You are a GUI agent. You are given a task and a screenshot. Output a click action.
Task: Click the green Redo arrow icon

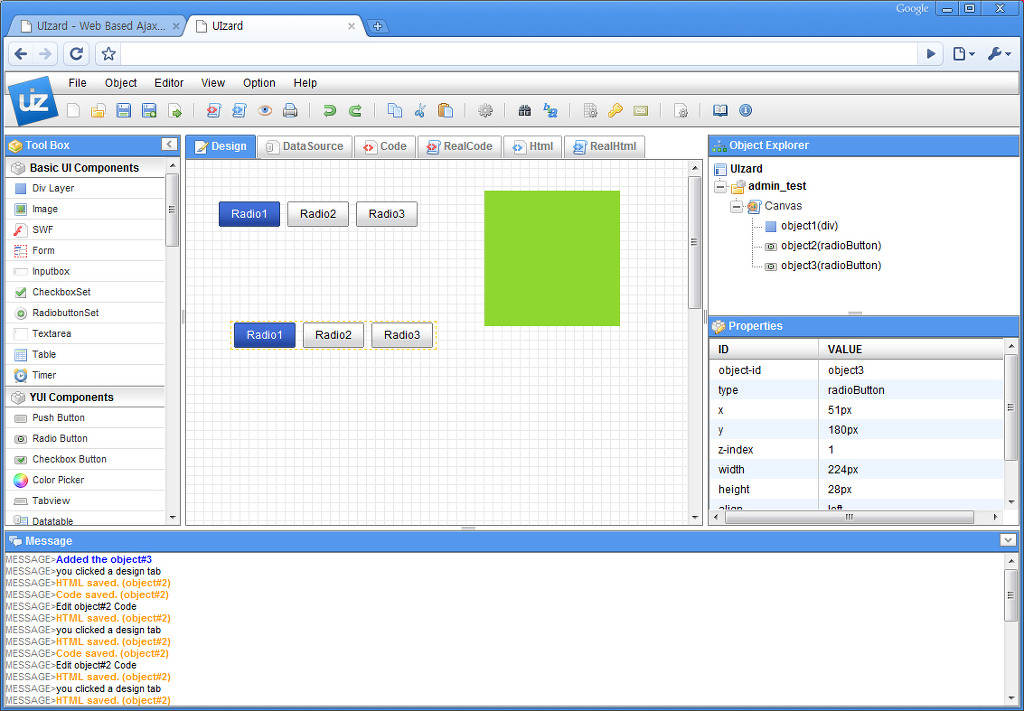tap(355, 111)
